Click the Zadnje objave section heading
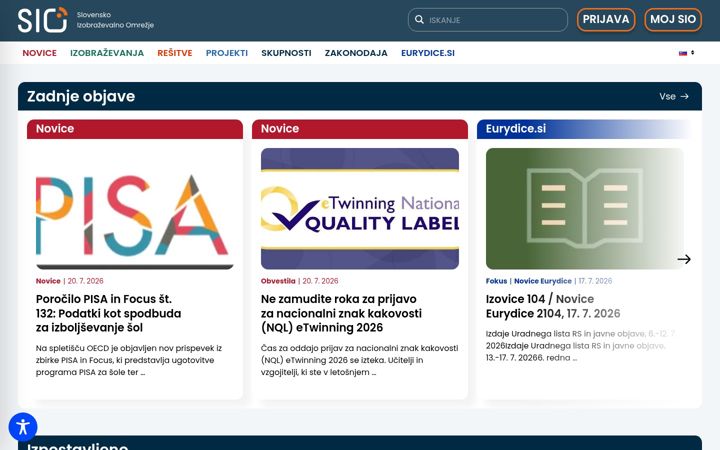The width and height of the screenshot is (720, 450). (81, 96)
